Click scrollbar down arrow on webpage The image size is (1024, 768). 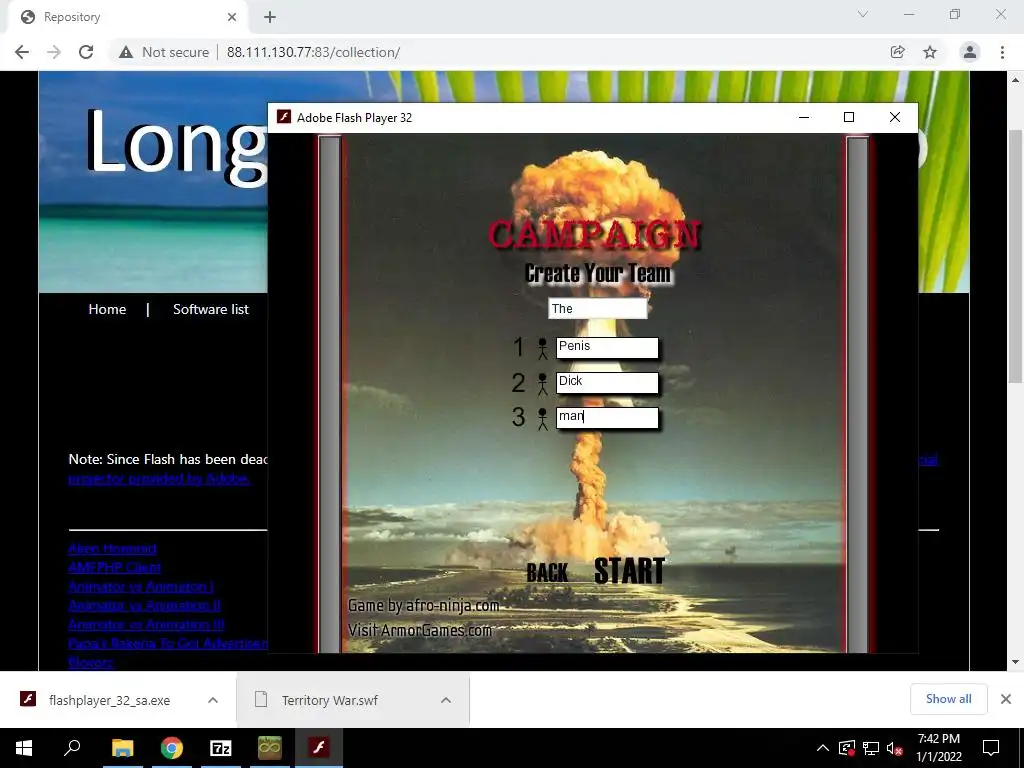[x=1015, y=662]
